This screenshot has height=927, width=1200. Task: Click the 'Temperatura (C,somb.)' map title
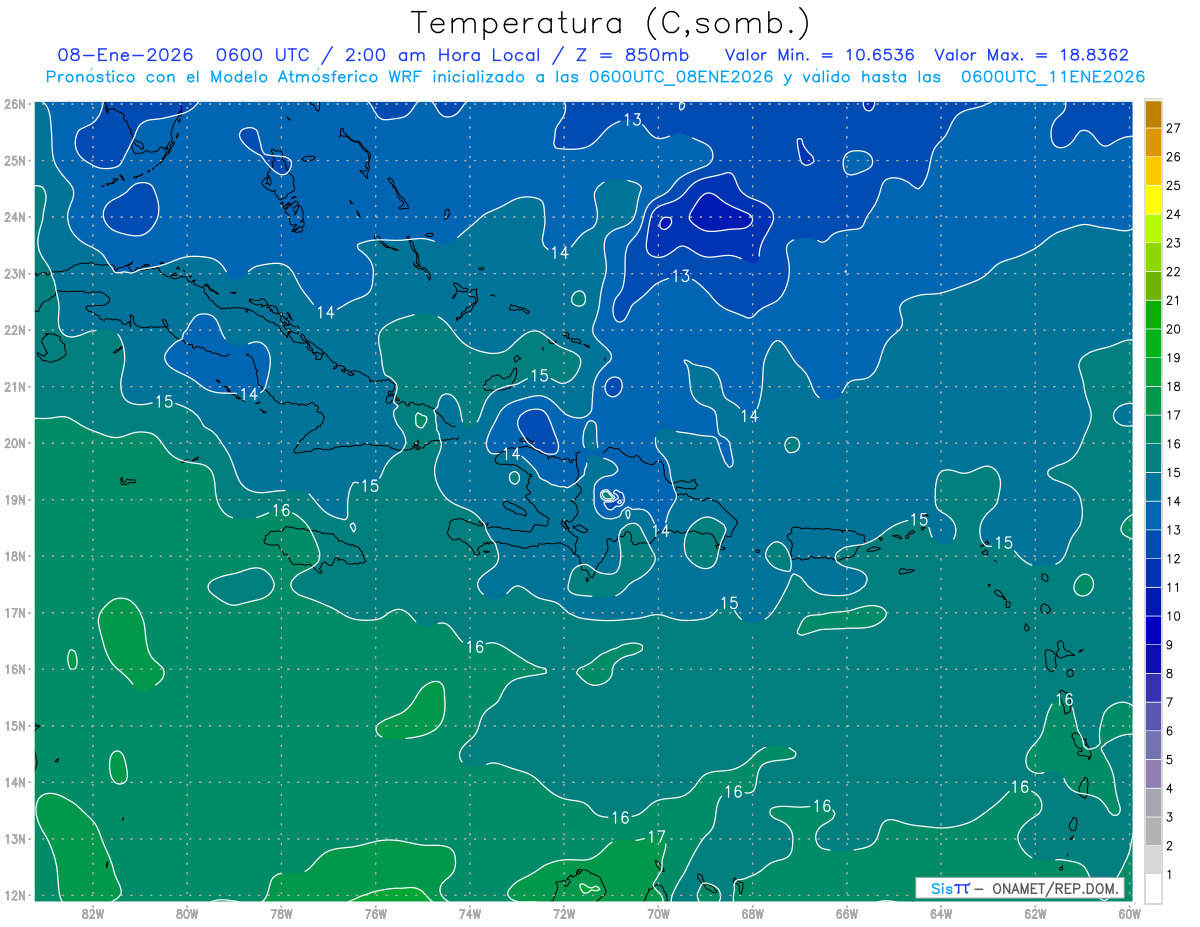tap(611, 23)
